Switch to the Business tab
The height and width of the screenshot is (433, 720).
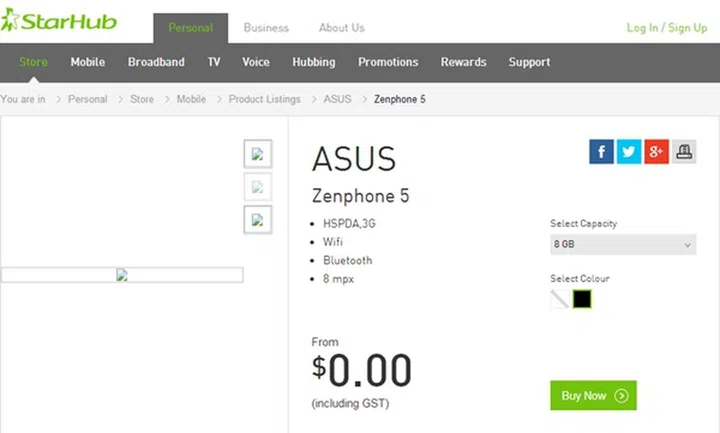coord(266,28)
